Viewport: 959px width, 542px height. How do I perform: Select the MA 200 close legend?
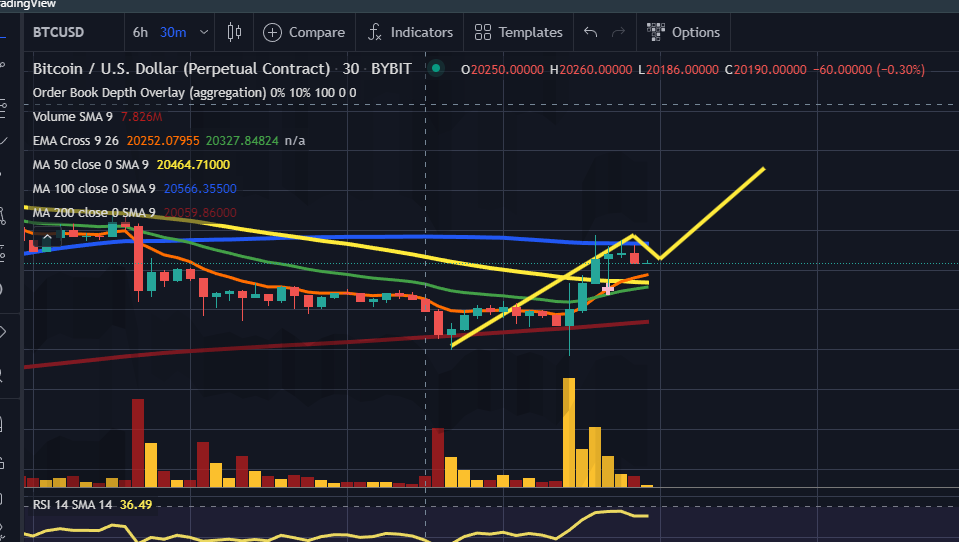94,212
